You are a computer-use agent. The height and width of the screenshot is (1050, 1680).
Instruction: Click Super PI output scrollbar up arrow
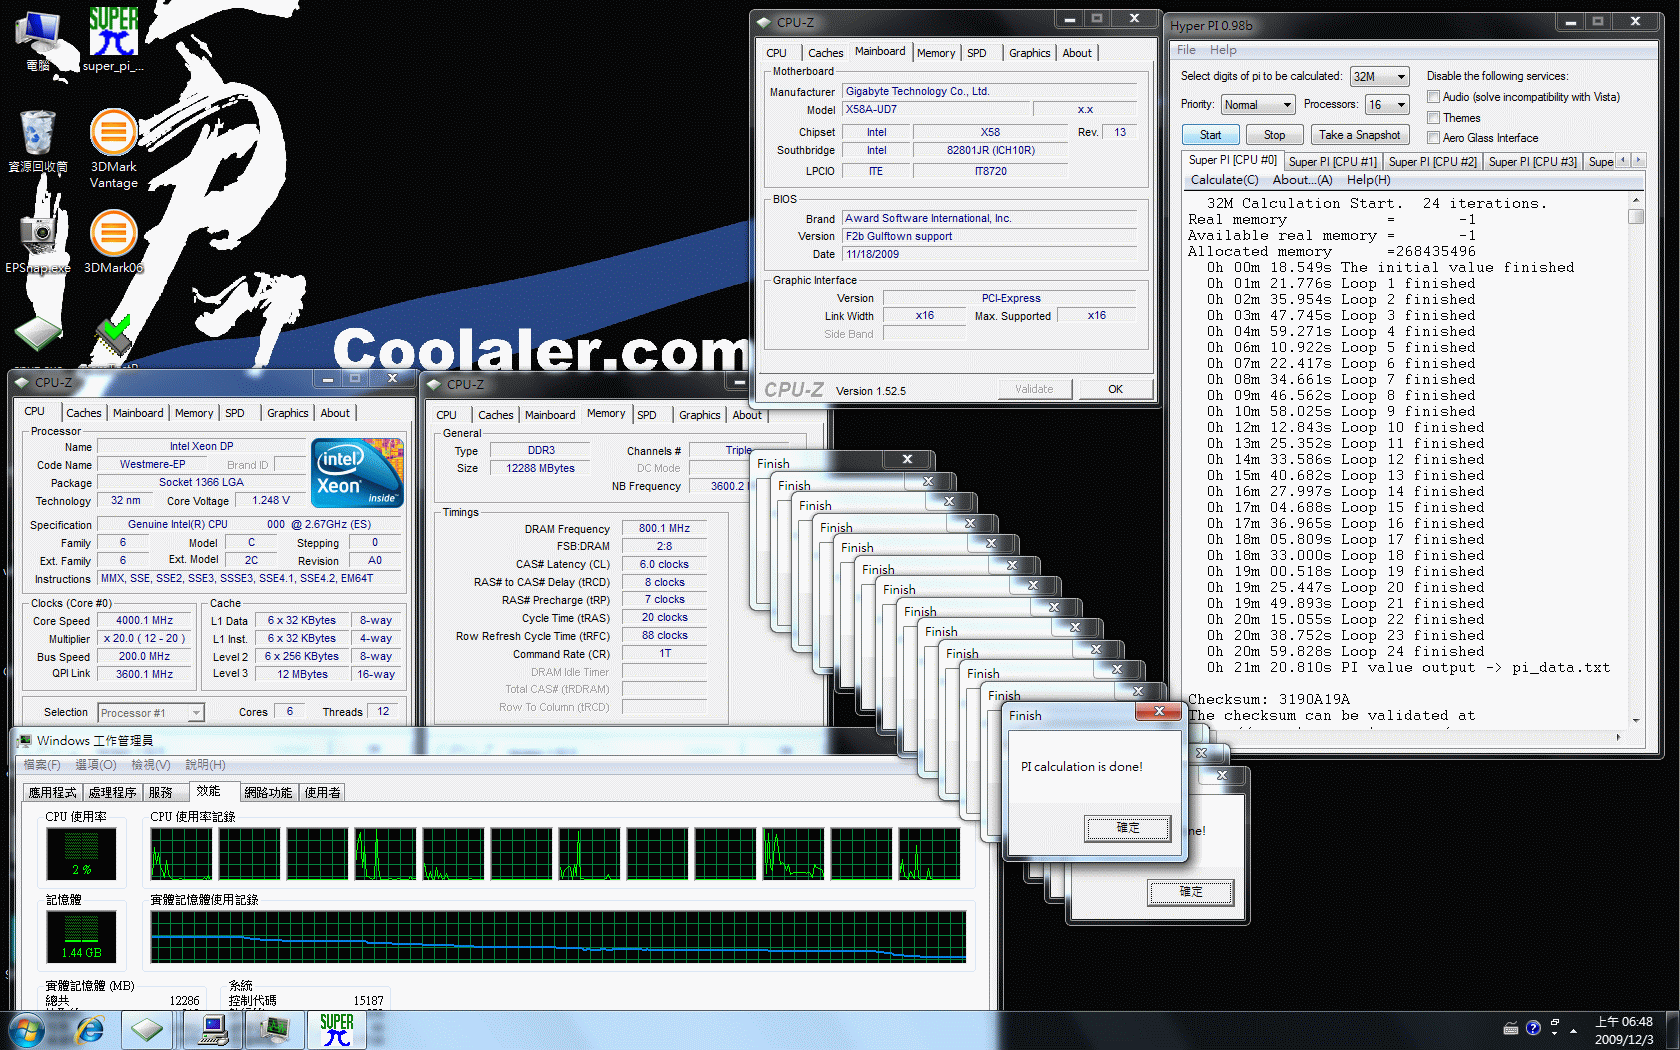(1636, 200)
